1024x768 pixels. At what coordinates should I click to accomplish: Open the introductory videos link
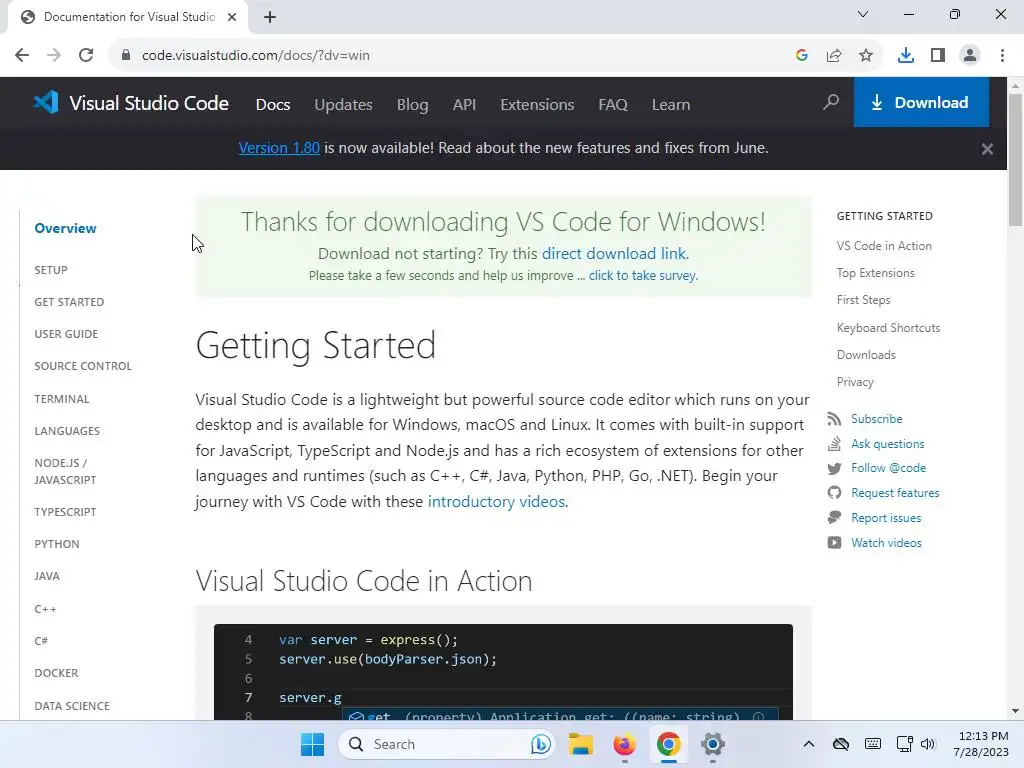(498, 502)
